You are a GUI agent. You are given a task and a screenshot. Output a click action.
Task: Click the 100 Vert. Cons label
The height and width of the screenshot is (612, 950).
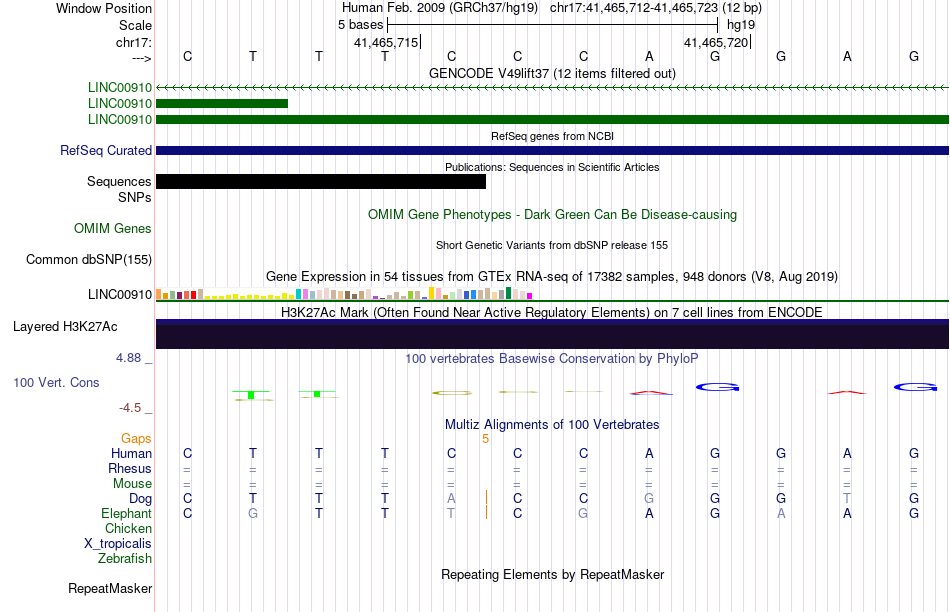click(56, 382)
